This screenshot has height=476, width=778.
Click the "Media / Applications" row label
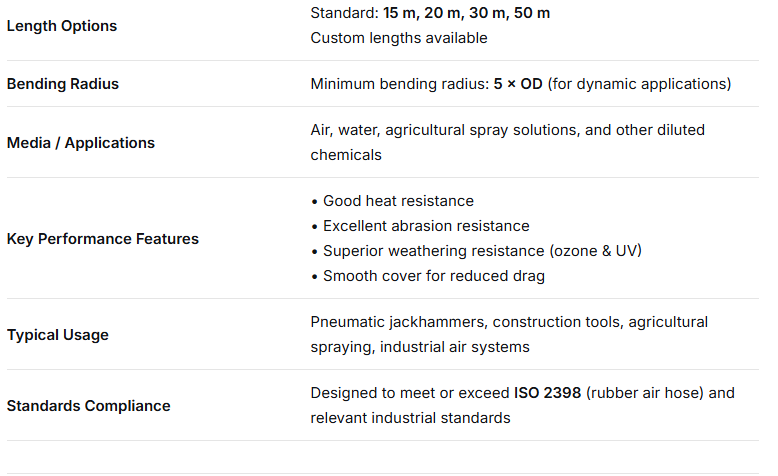coord(81,143)
